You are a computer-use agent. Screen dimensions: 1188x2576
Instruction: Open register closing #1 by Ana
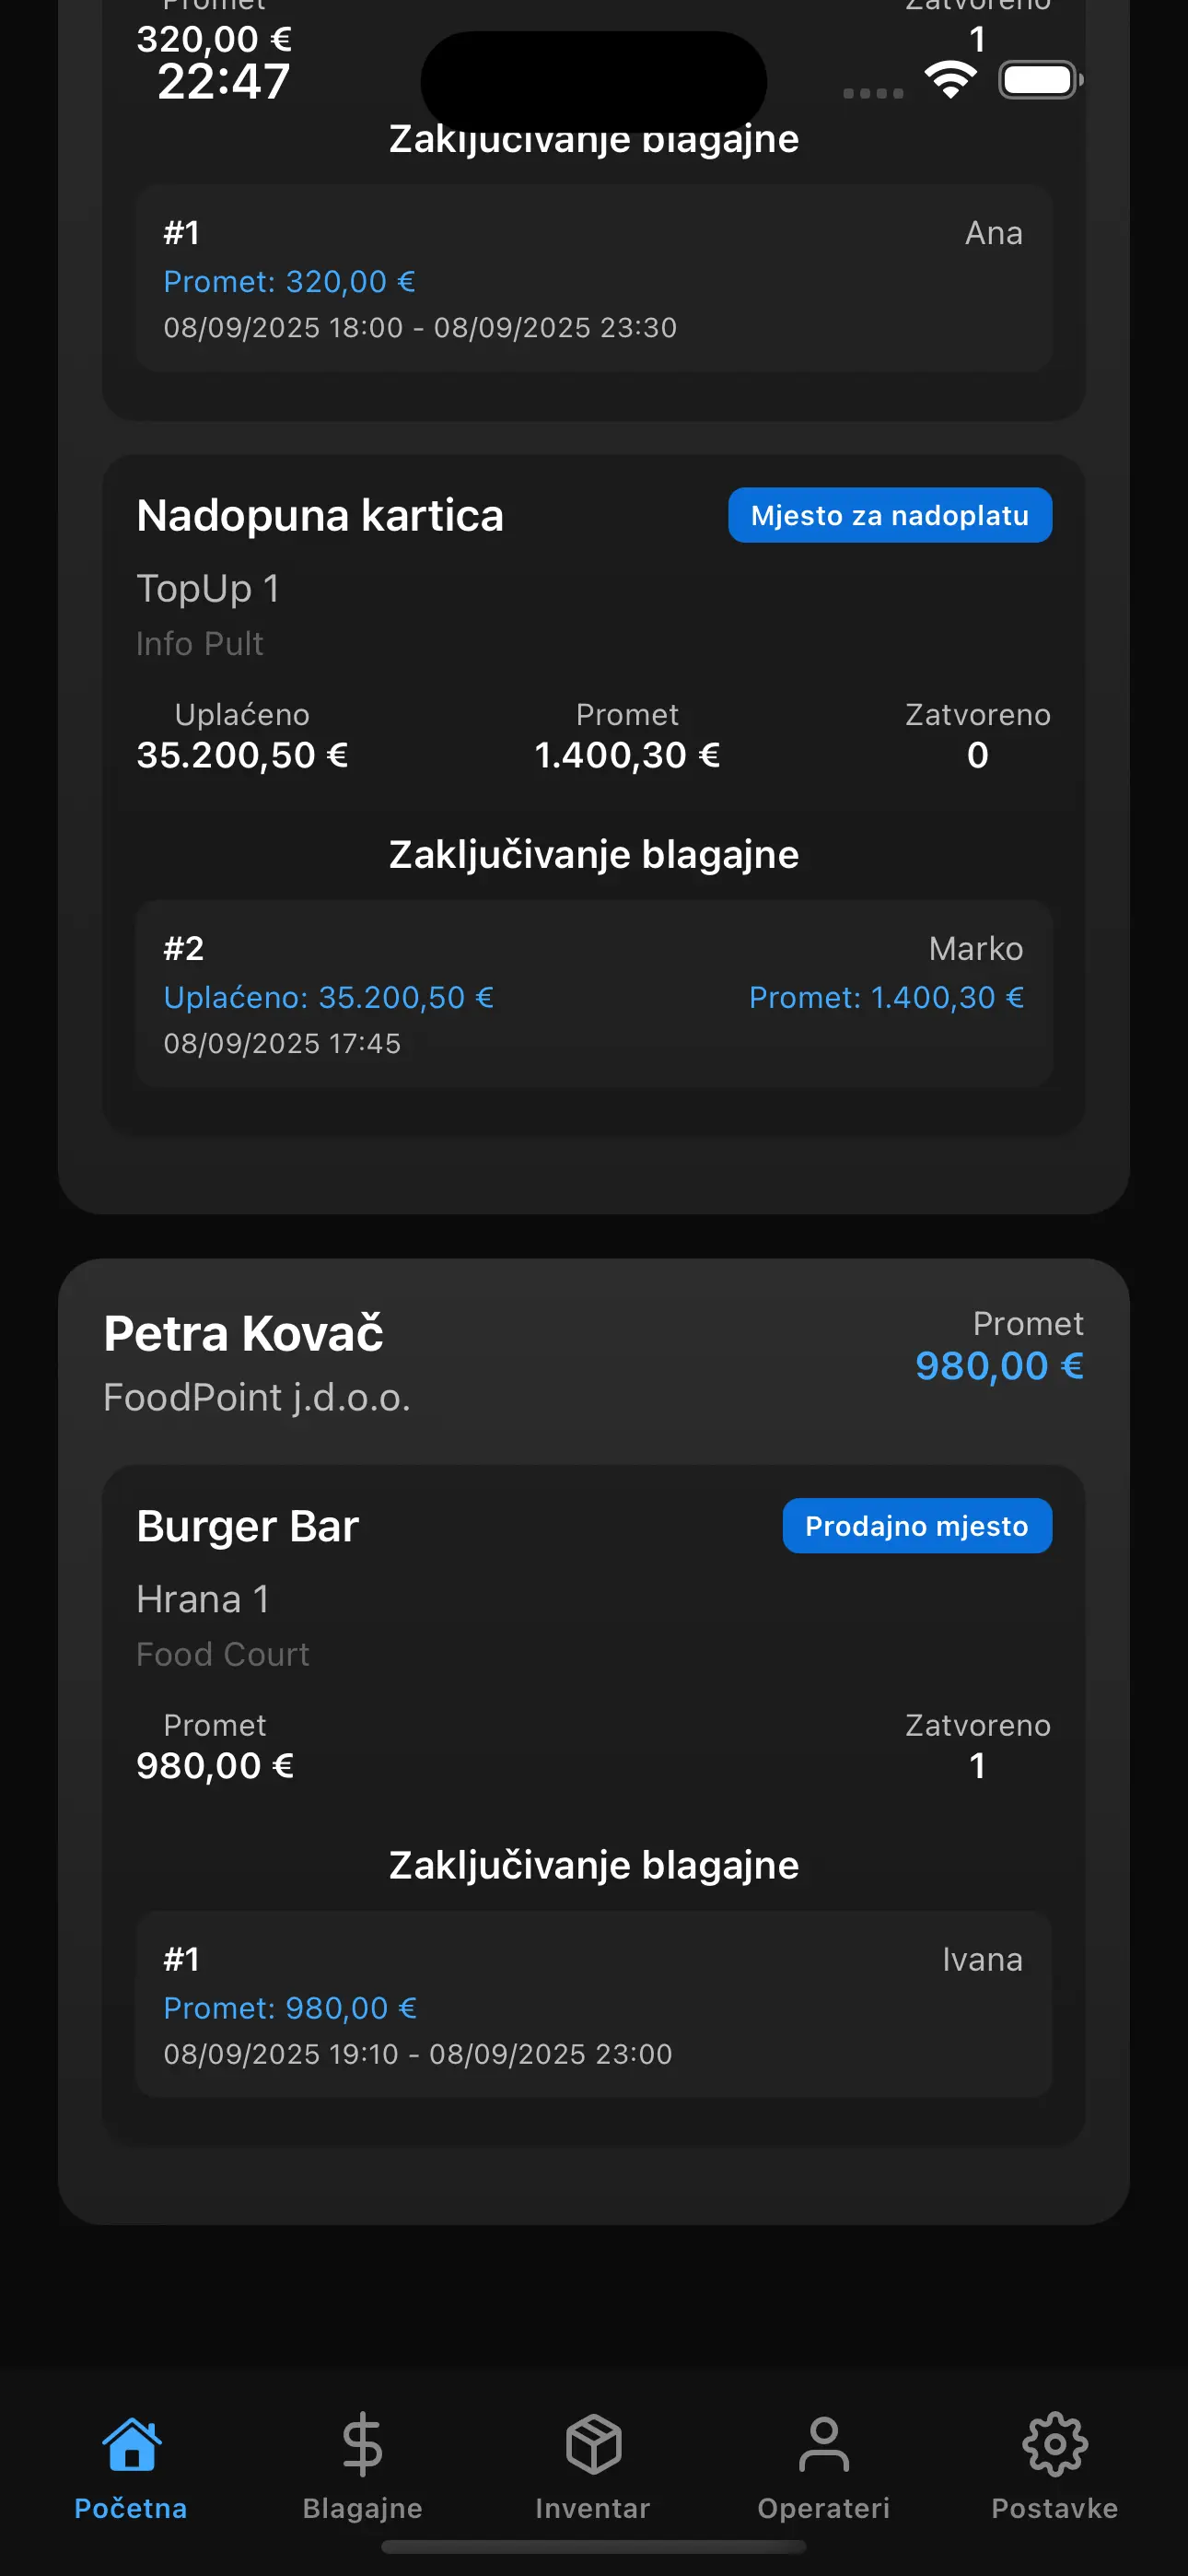(594, 279)
